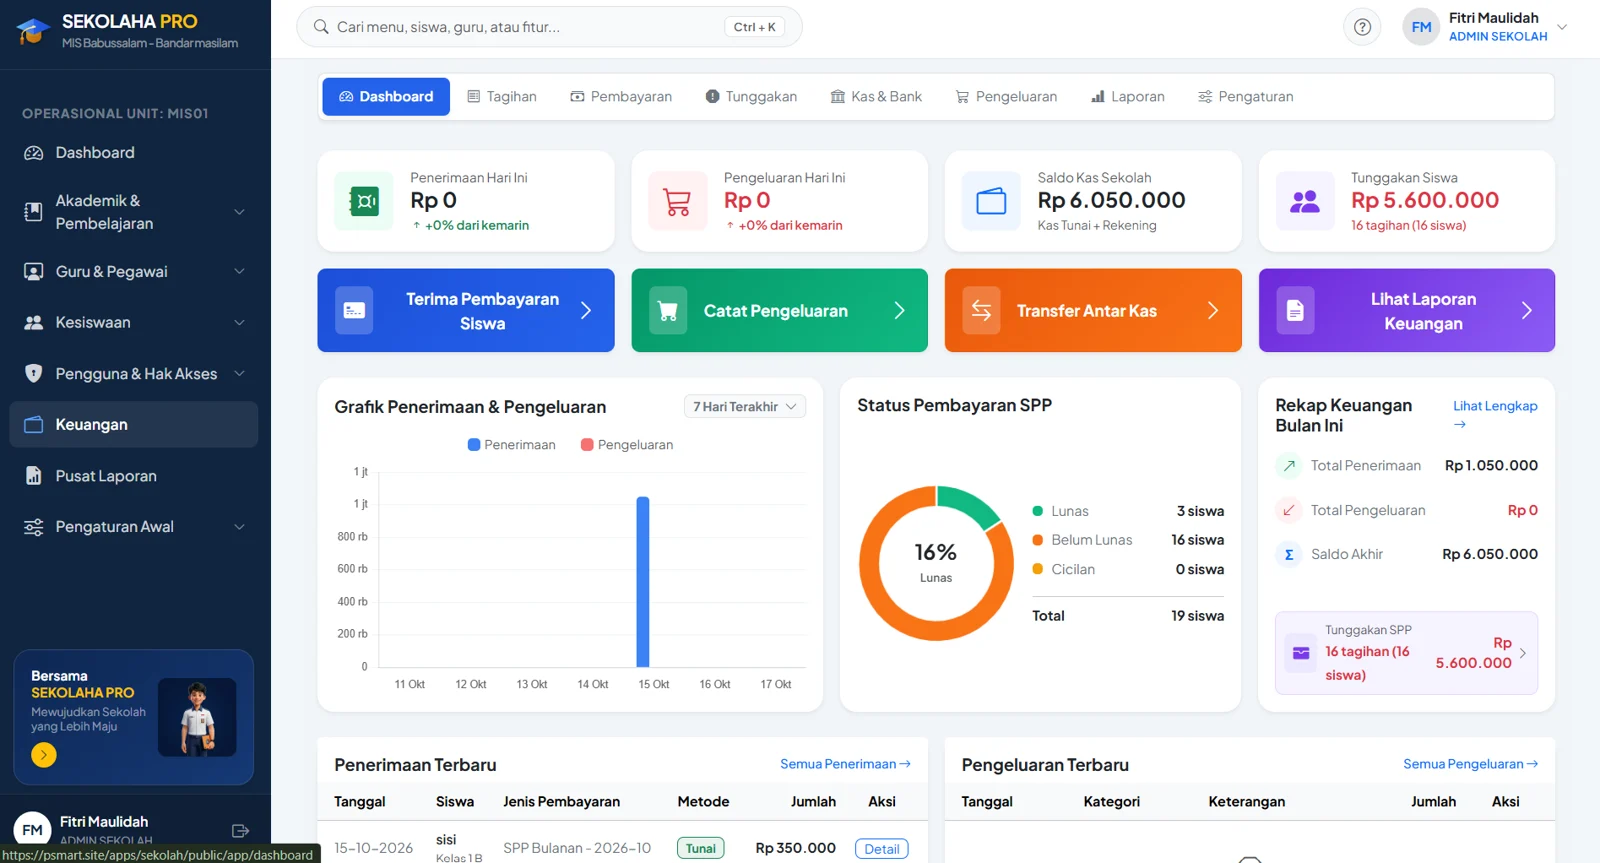This screenshot has width=1600, height=863.
Task: Click Detail button for sisi payment
Action: pos(881,849)
